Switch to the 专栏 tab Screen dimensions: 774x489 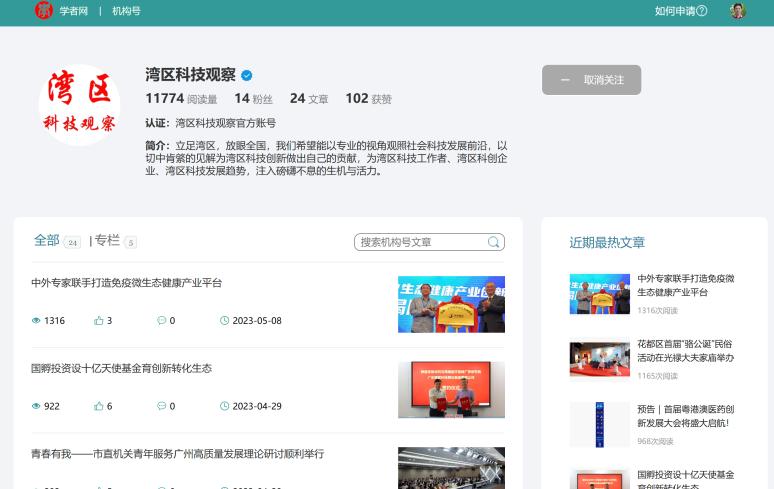pos(107,240)
